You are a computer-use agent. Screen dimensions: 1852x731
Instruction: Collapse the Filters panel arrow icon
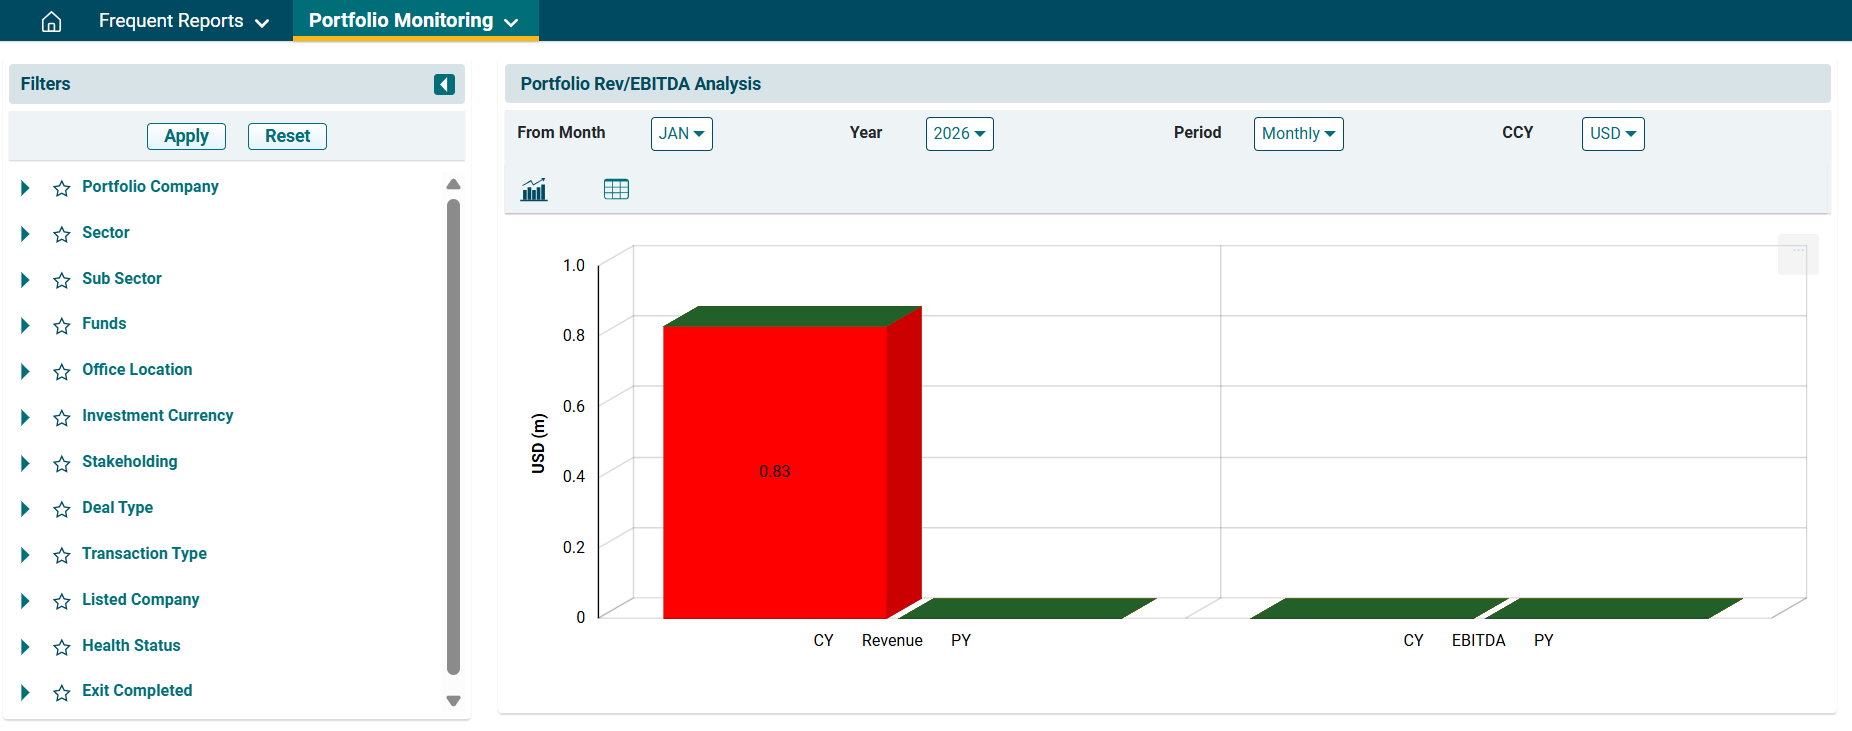tap(444, 85)
